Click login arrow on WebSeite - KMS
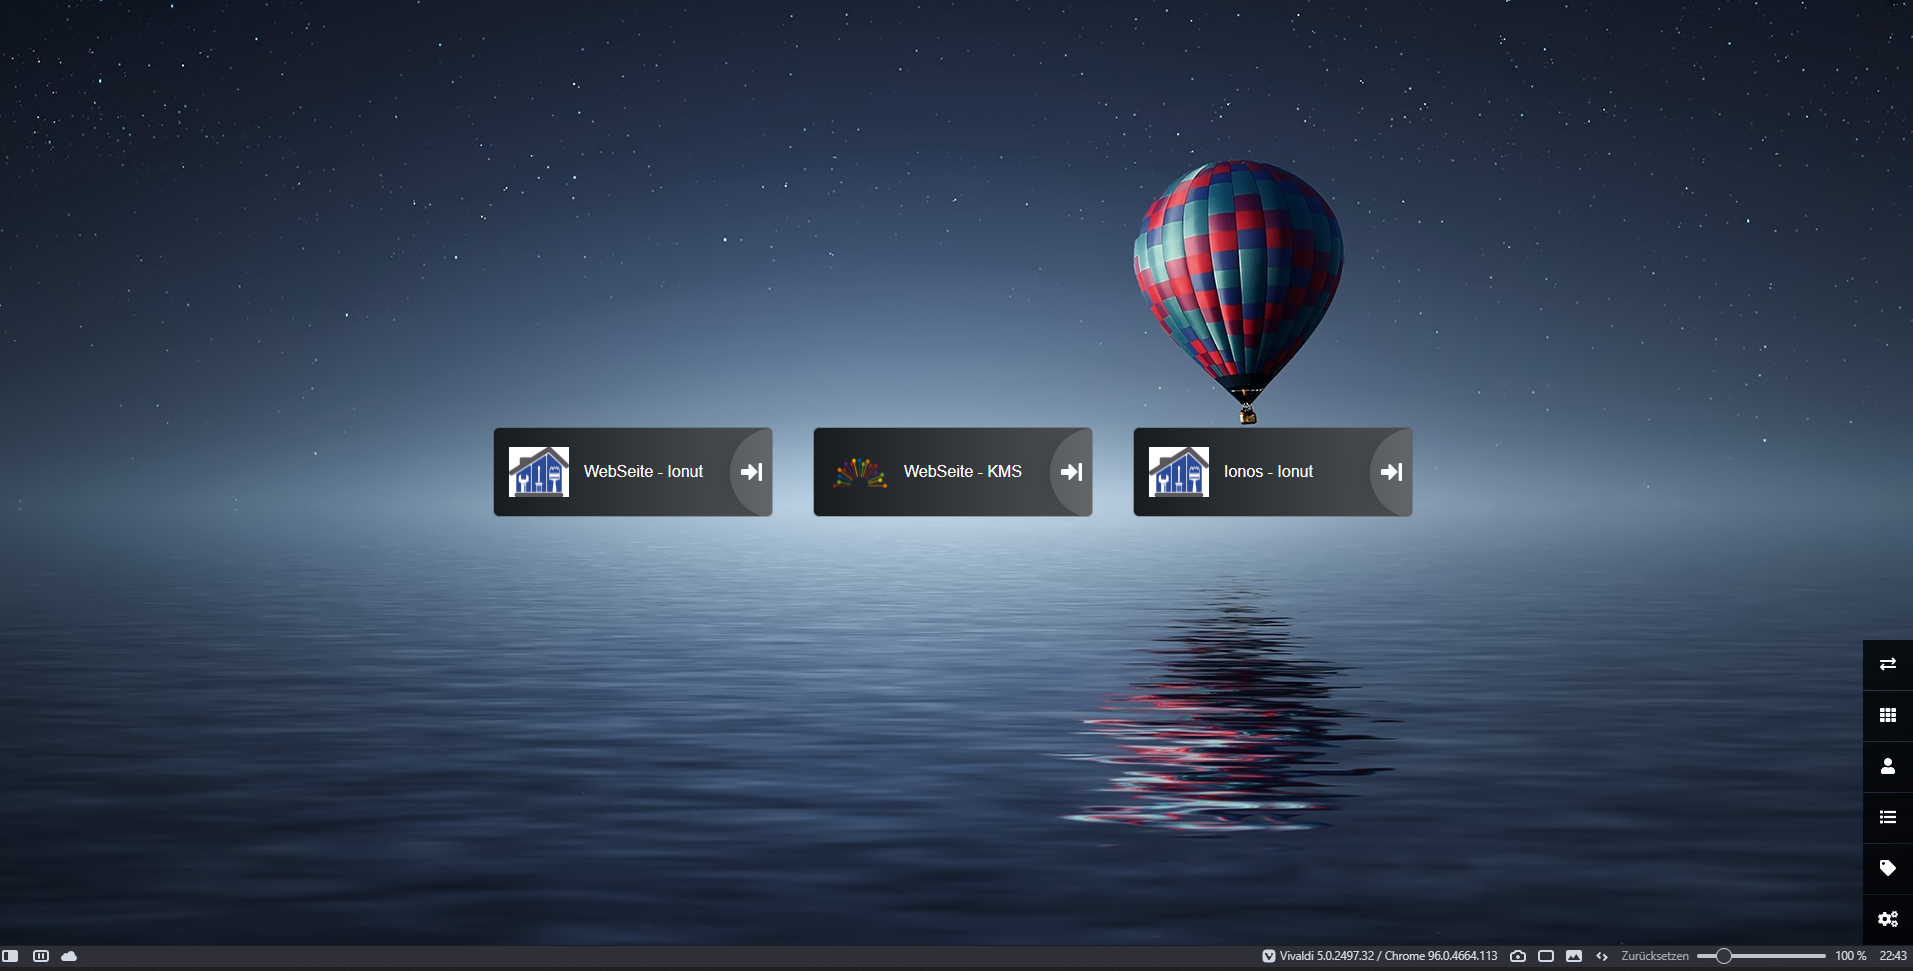 [1072, 472]
